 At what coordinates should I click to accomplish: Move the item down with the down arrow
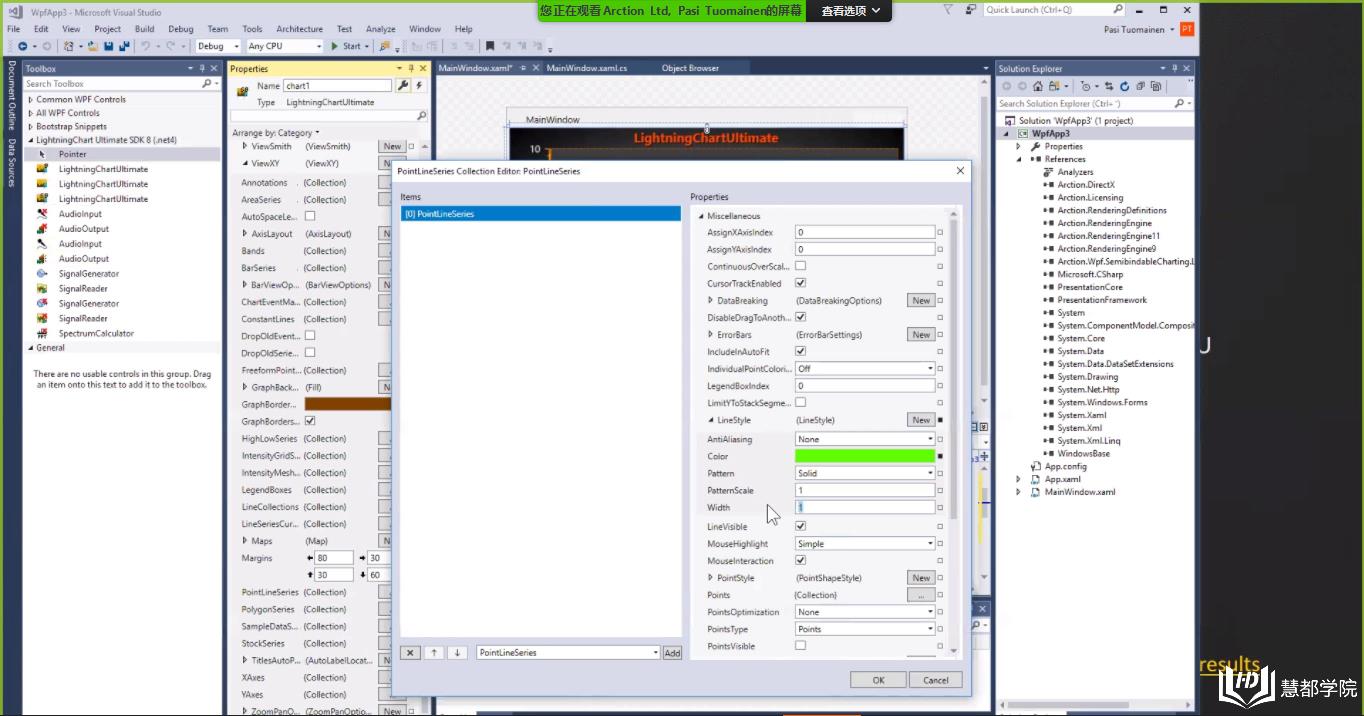(458, 653)
